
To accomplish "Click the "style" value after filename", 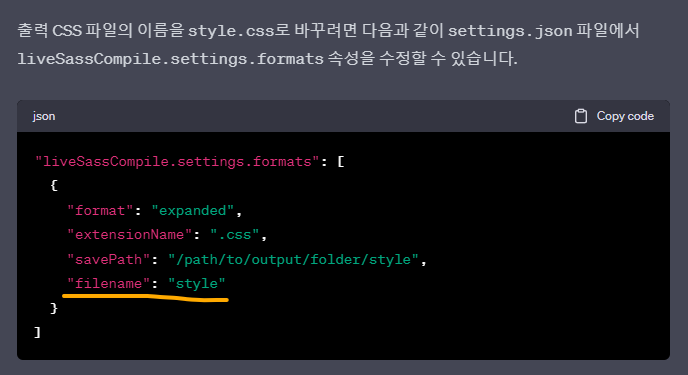I will [x=197, y=284].
